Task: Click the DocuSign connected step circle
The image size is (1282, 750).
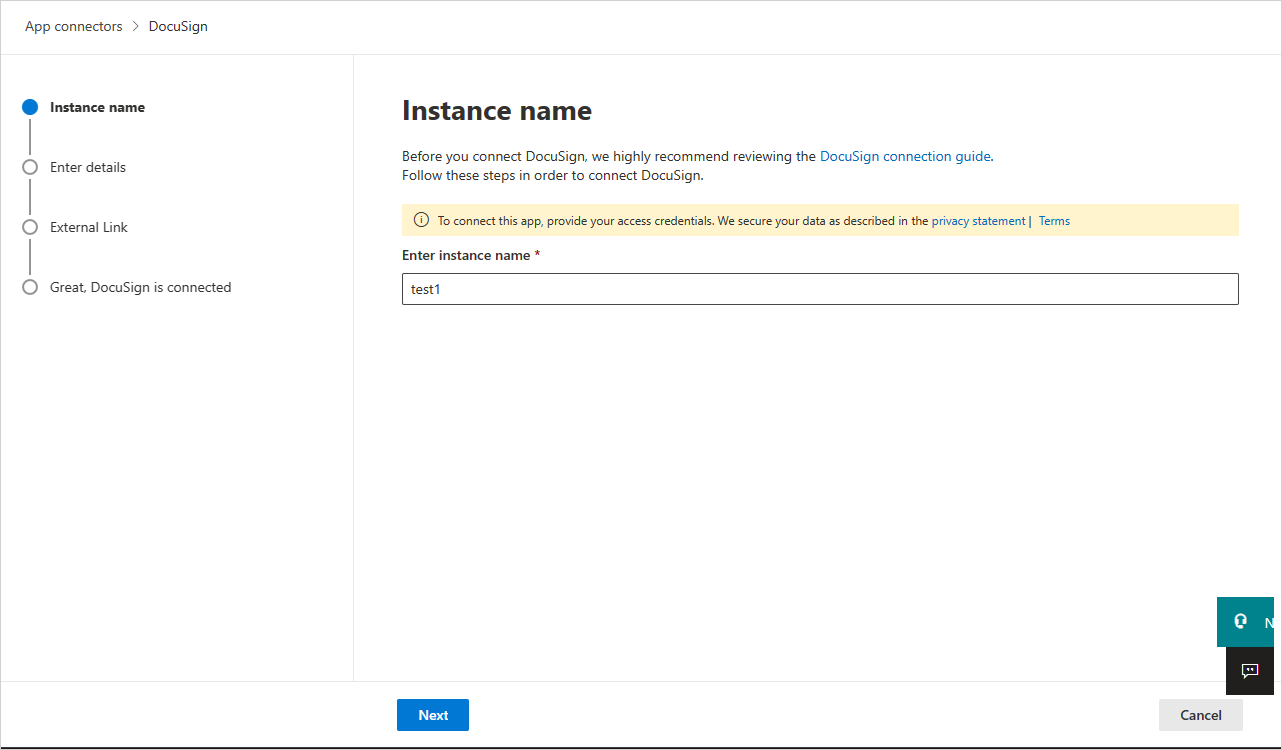Action: (30, 287)
